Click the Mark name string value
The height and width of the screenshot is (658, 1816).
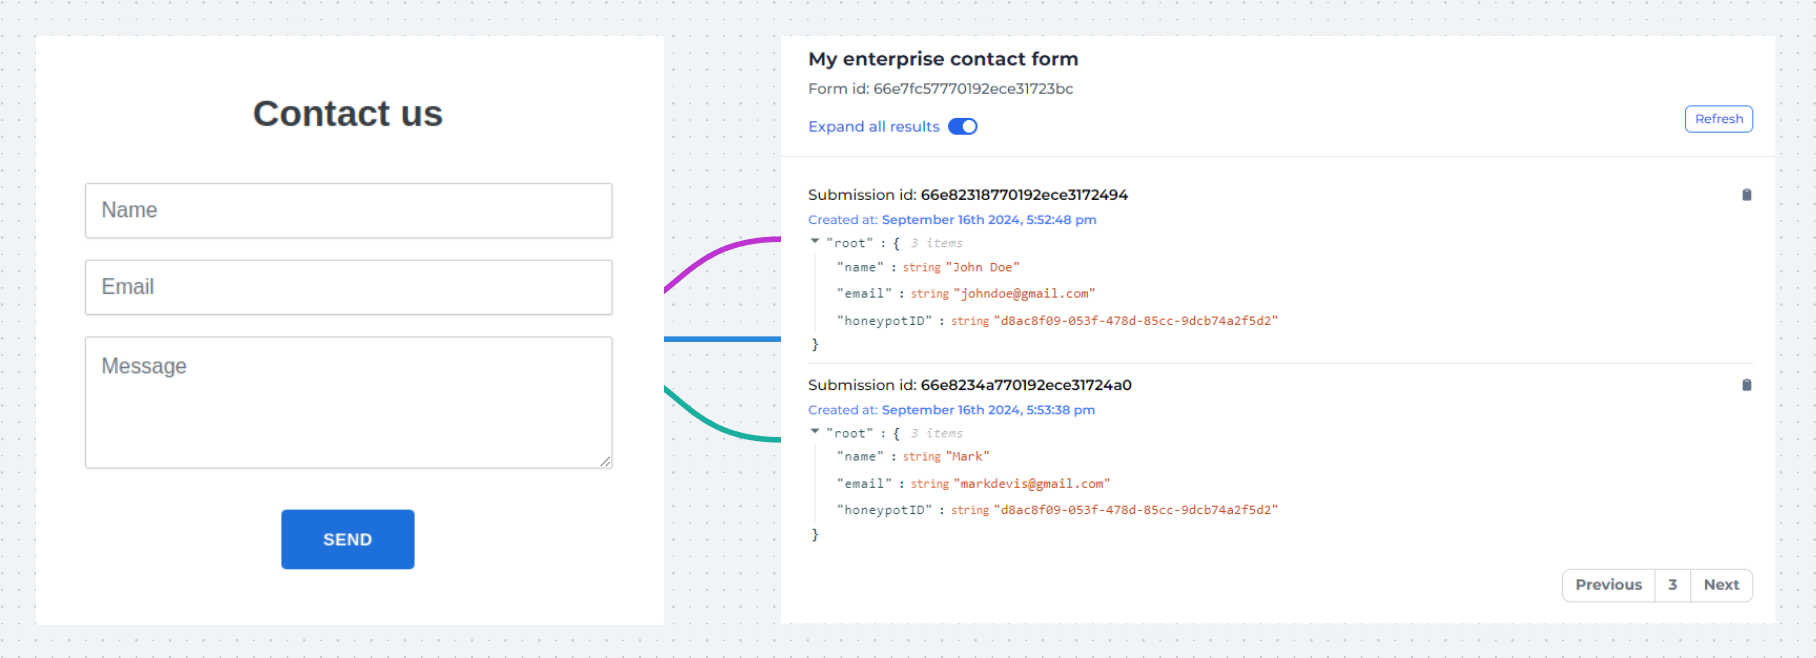pyautogui.click(x=967, y=456)
